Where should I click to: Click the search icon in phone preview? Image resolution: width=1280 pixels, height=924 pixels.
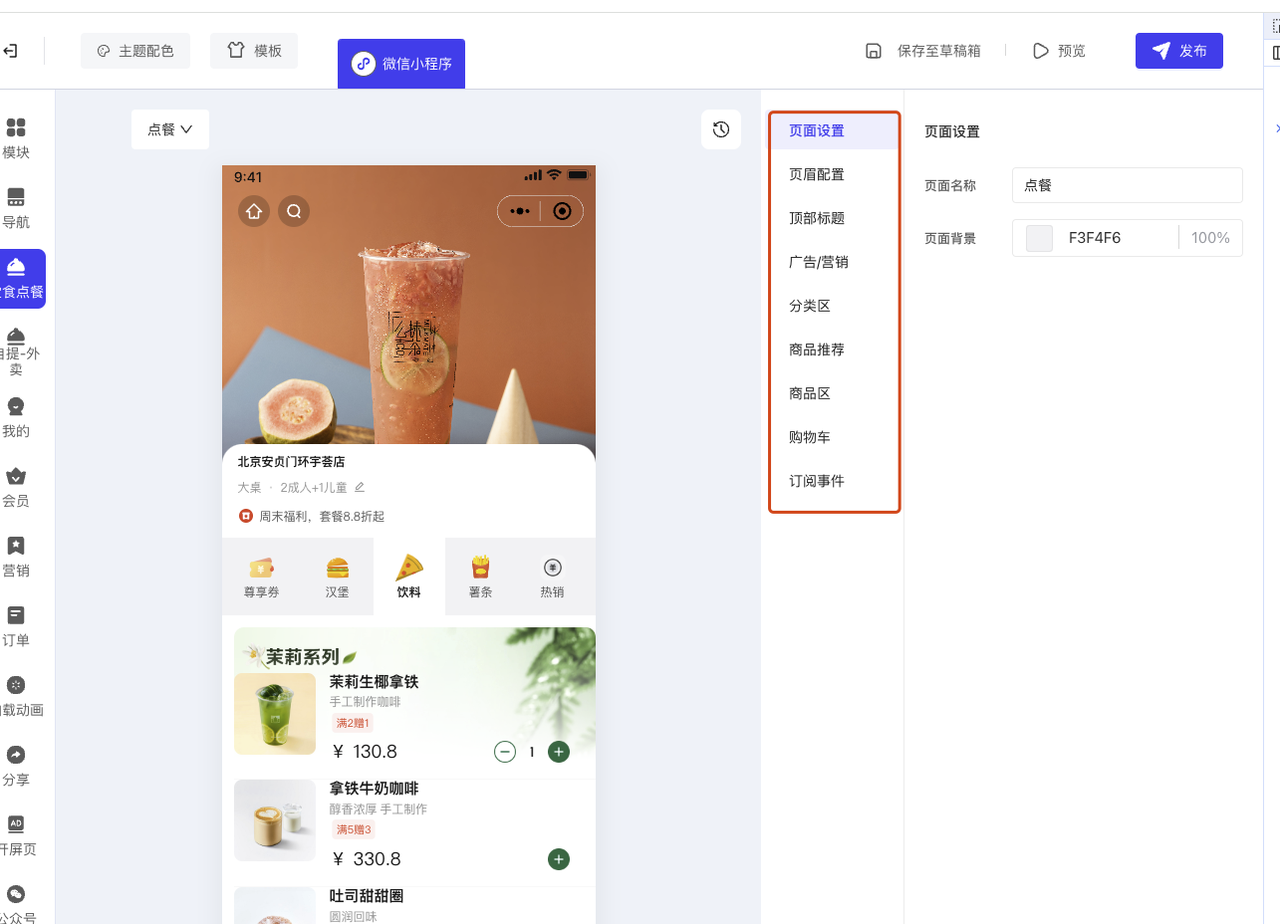click(294, 211)
